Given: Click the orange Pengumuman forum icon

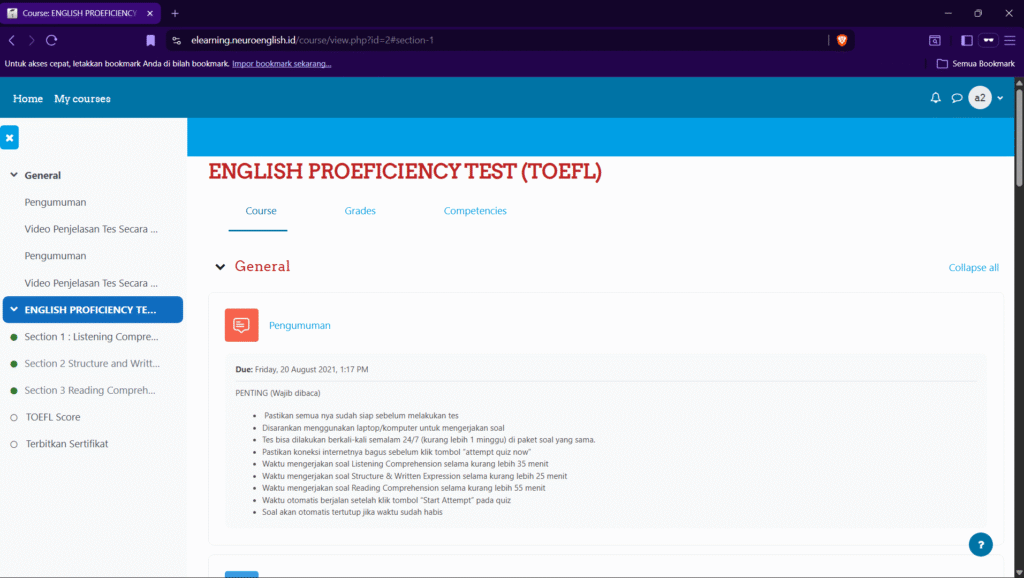Looking at the screenshot, I should pos(241,325).
